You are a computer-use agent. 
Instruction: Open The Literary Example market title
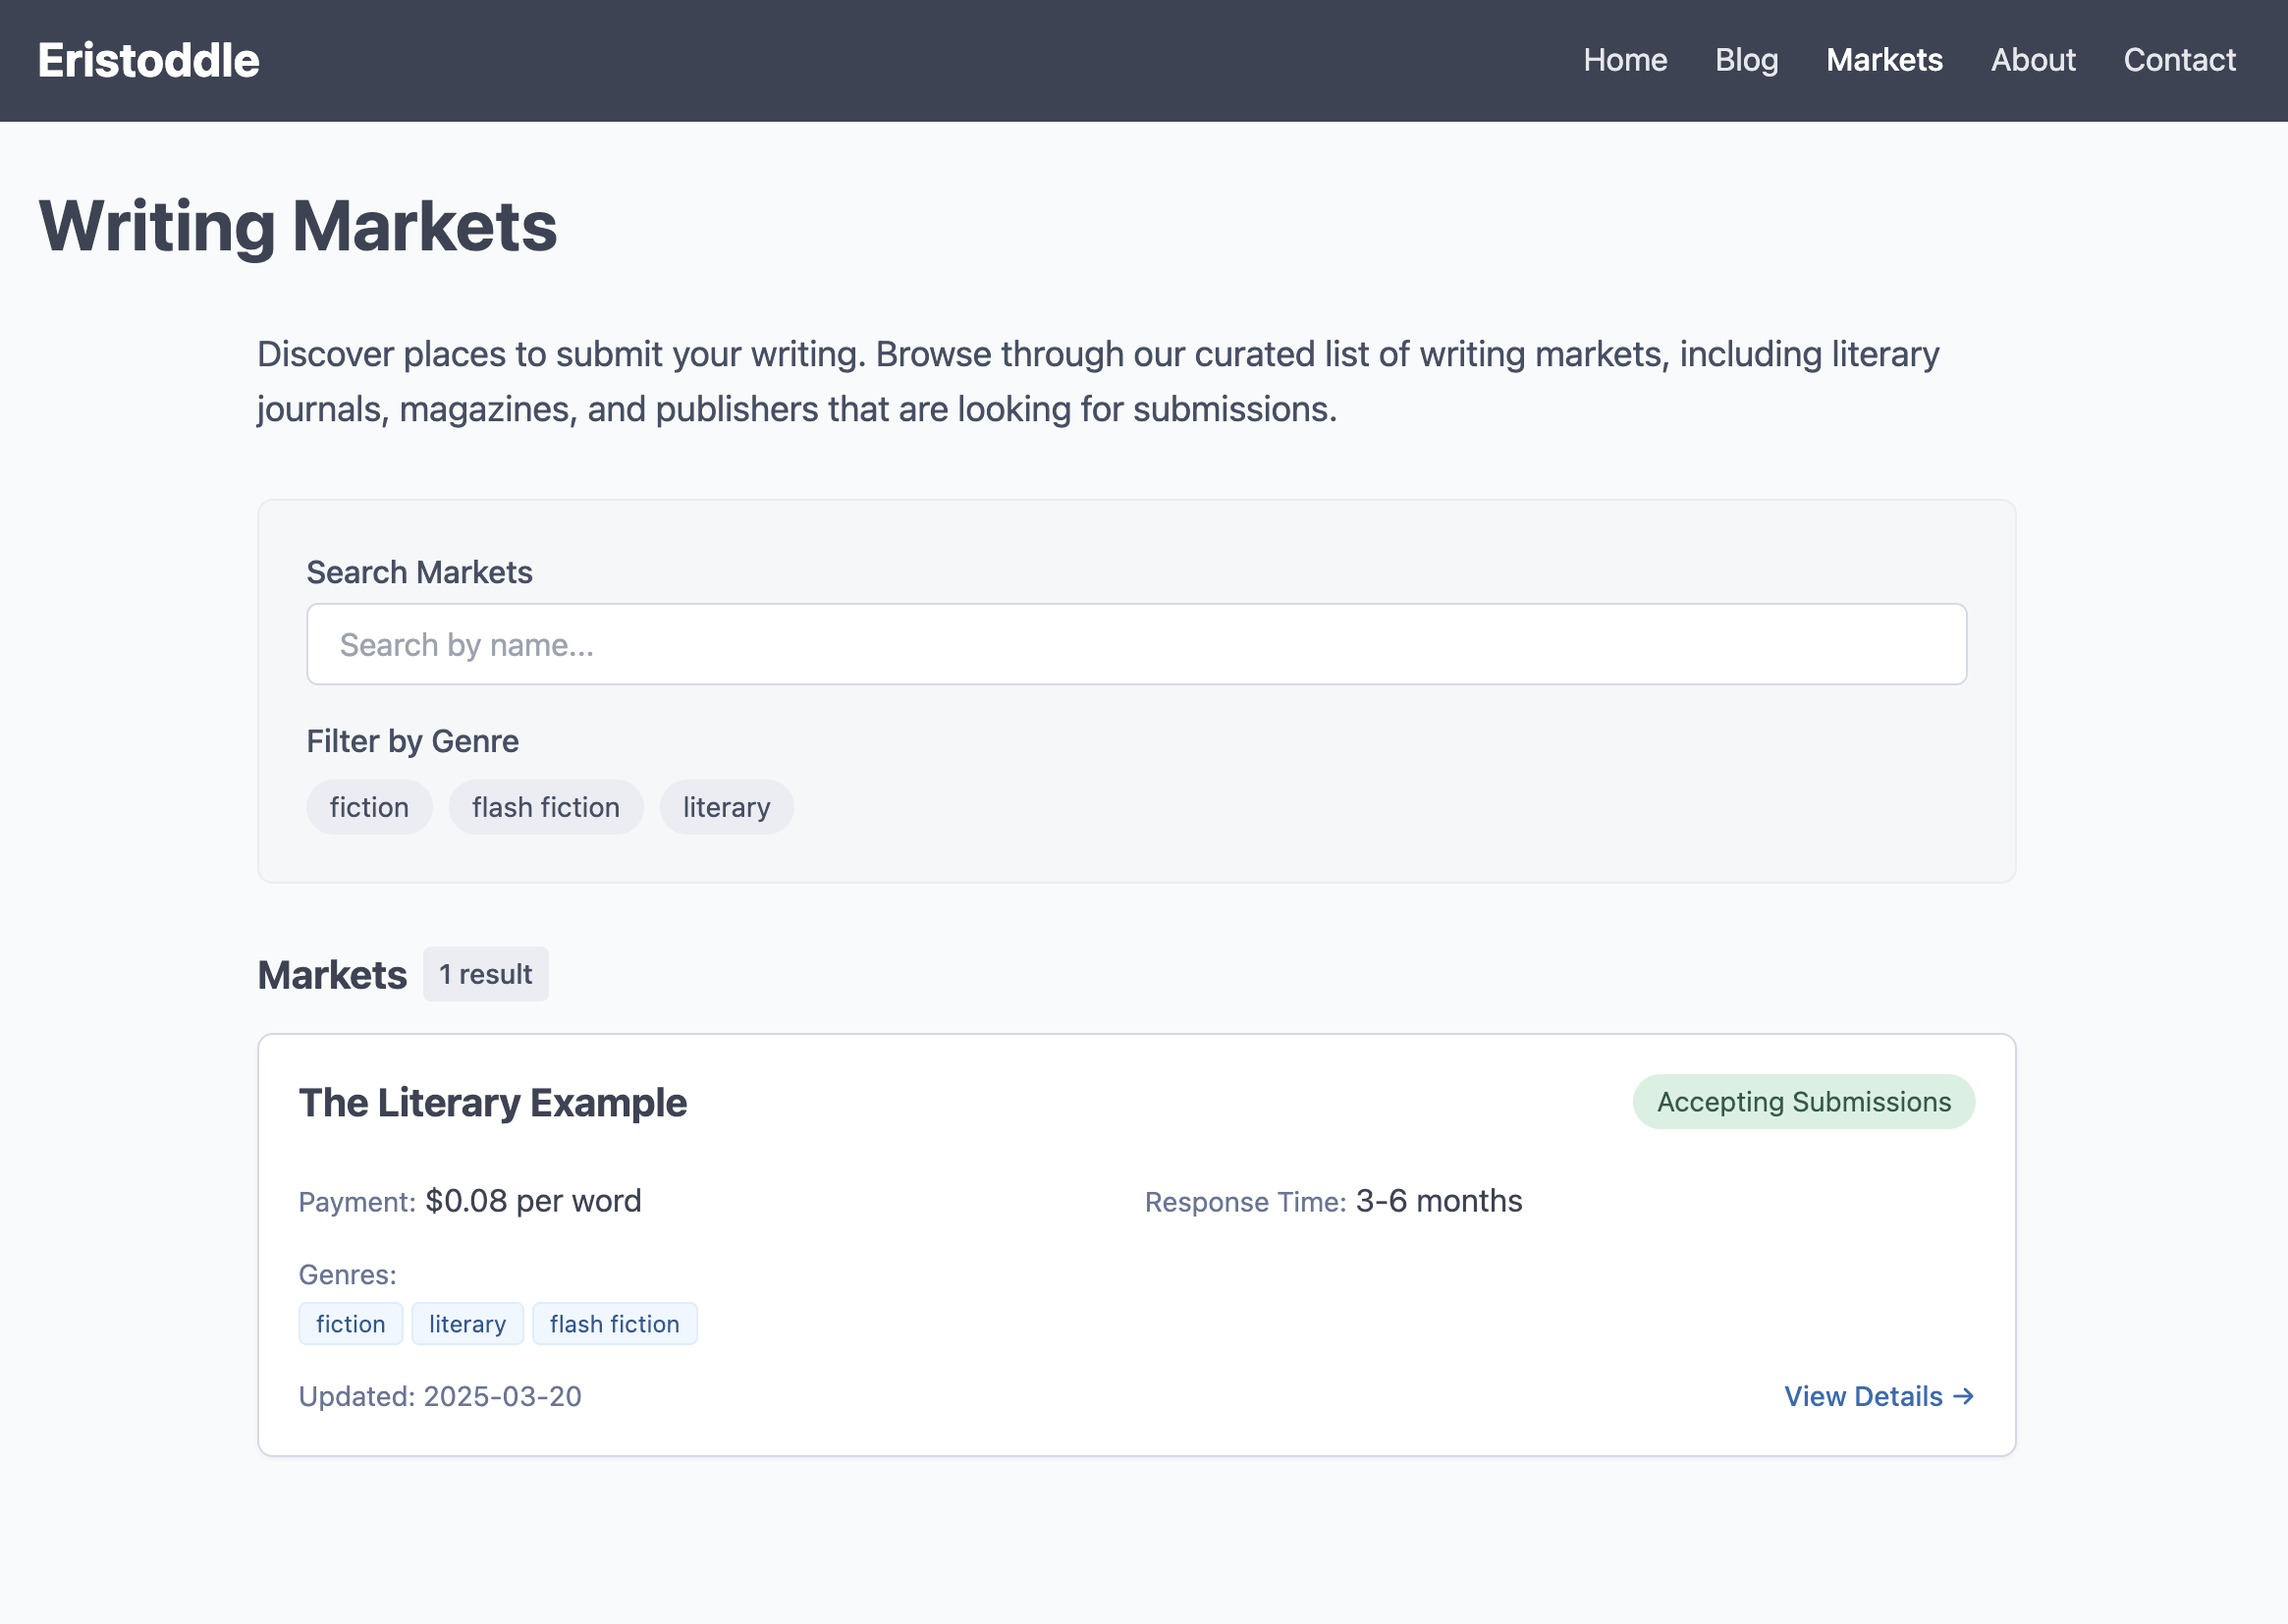coord(492,1102)
